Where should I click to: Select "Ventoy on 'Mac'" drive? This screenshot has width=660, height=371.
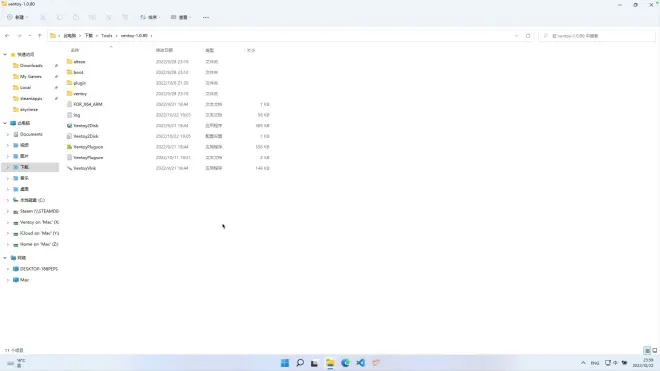coord(39,222)
